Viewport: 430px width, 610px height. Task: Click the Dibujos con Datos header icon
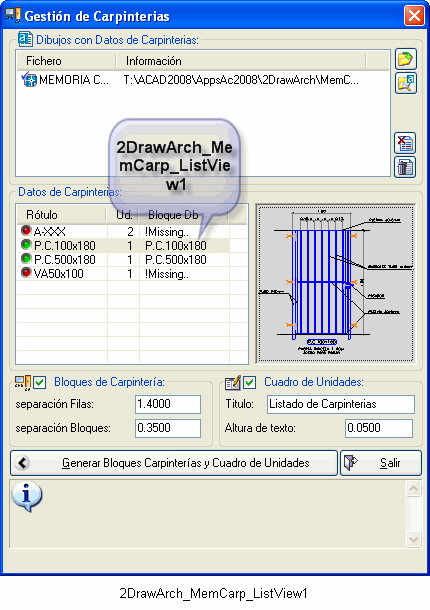25,39
